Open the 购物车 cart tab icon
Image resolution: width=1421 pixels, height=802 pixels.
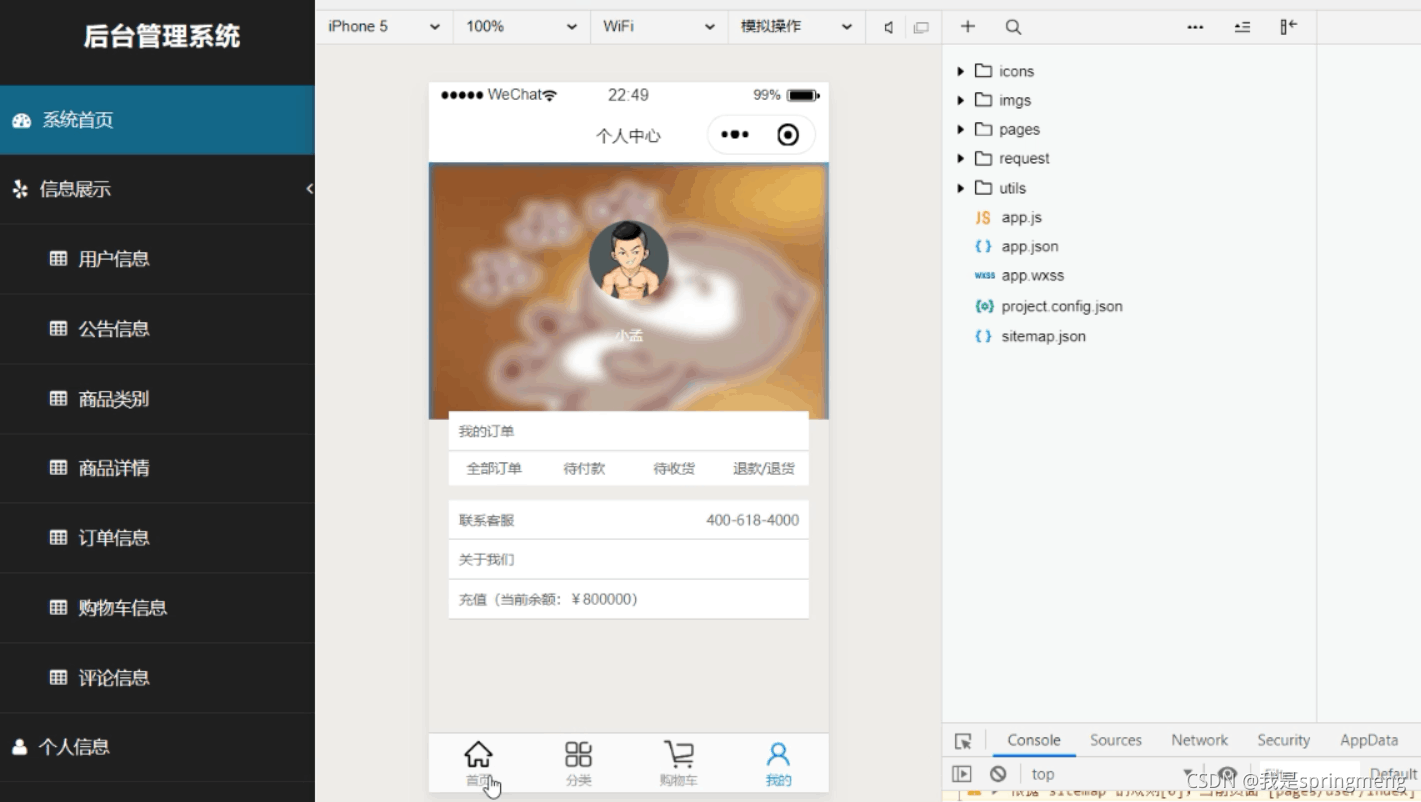[679, 754]
